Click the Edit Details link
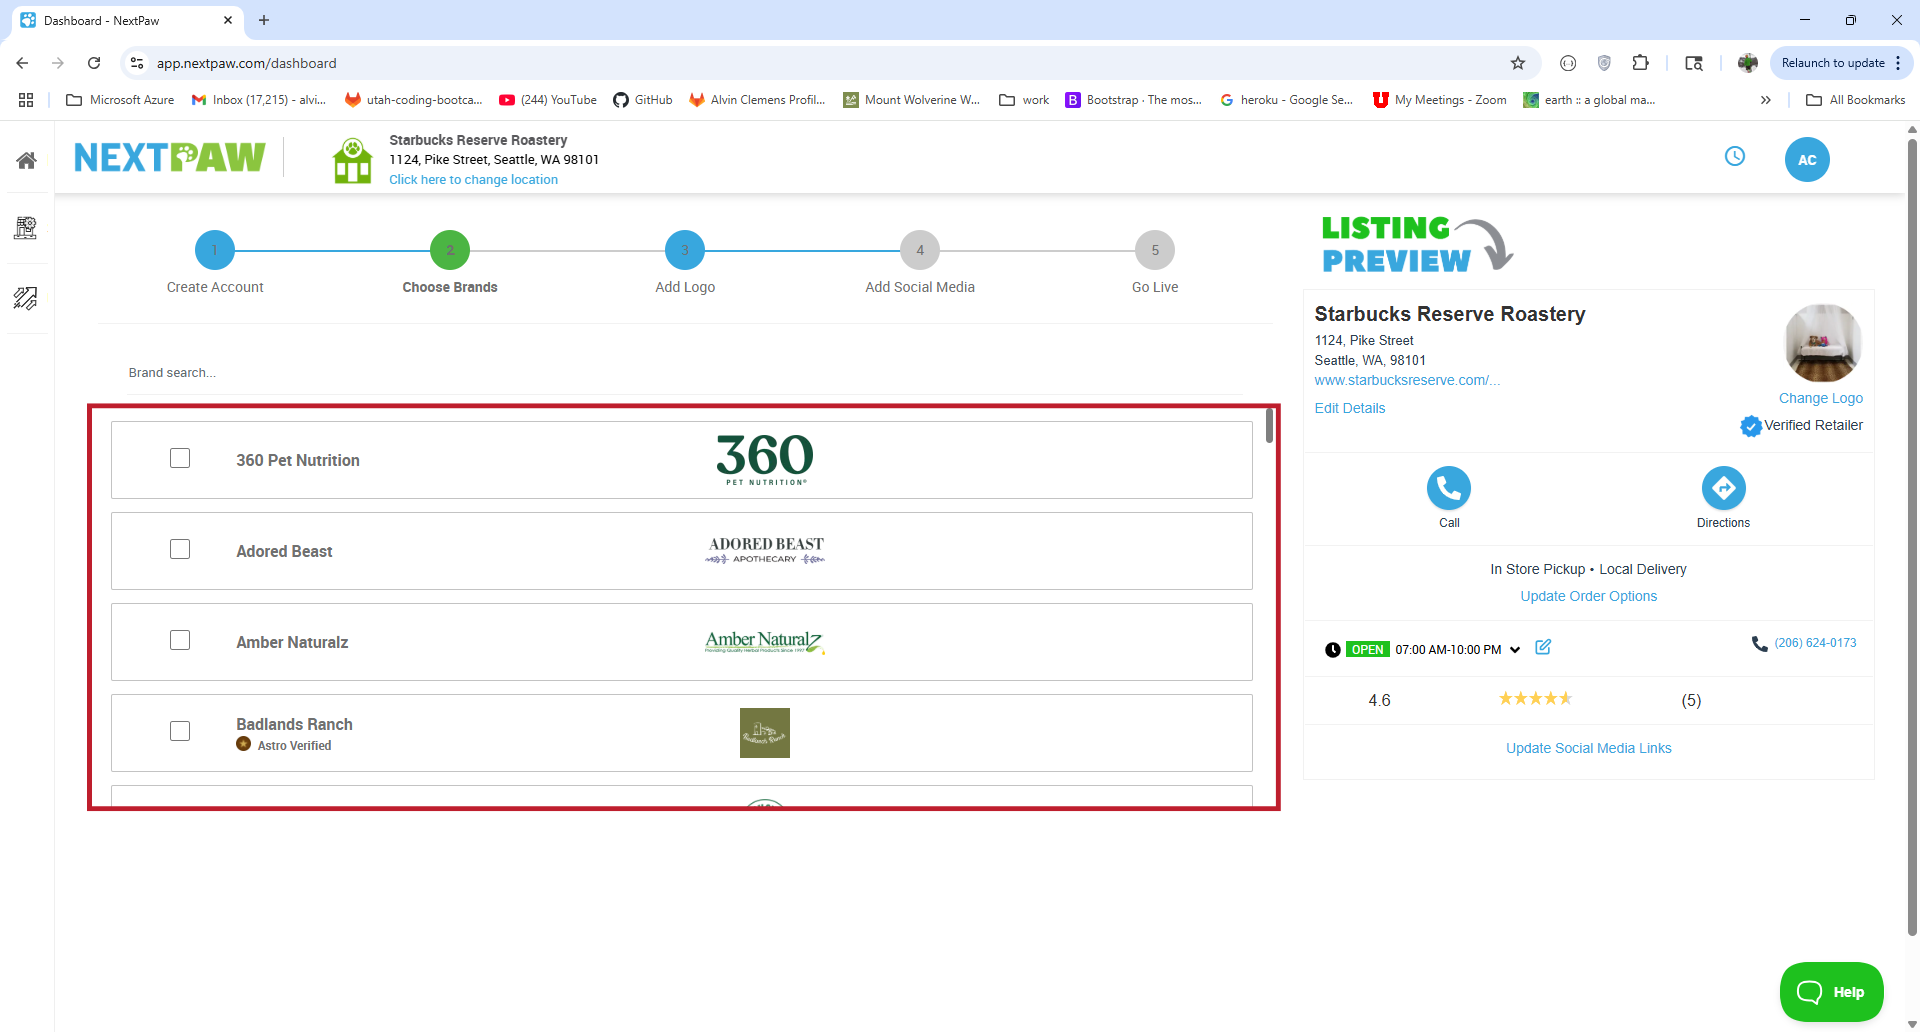The image size is (1920, 1032). coord(1350,408)
